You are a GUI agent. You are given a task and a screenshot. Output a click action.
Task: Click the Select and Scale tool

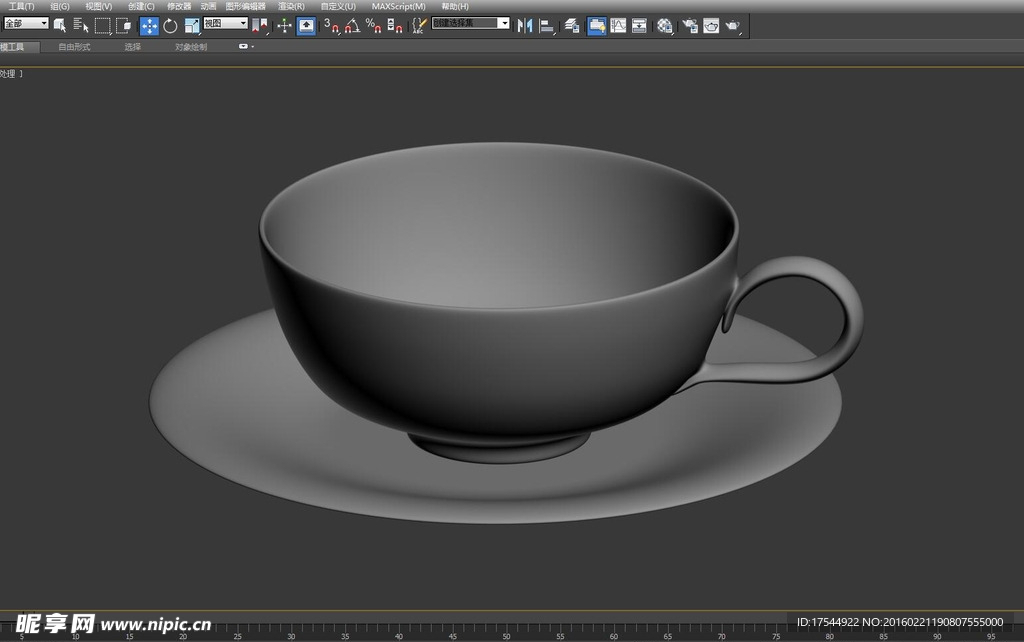pos(192,26)
